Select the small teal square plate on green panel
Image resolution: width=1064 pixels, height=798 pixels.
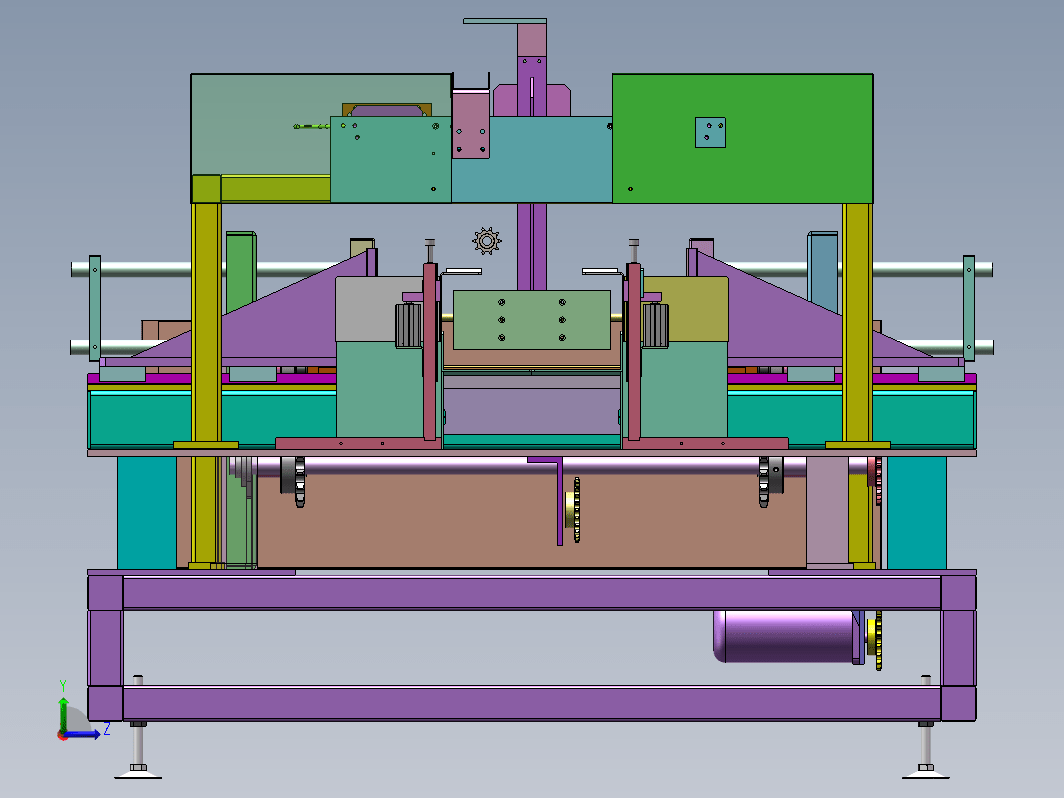click(710, 132)
